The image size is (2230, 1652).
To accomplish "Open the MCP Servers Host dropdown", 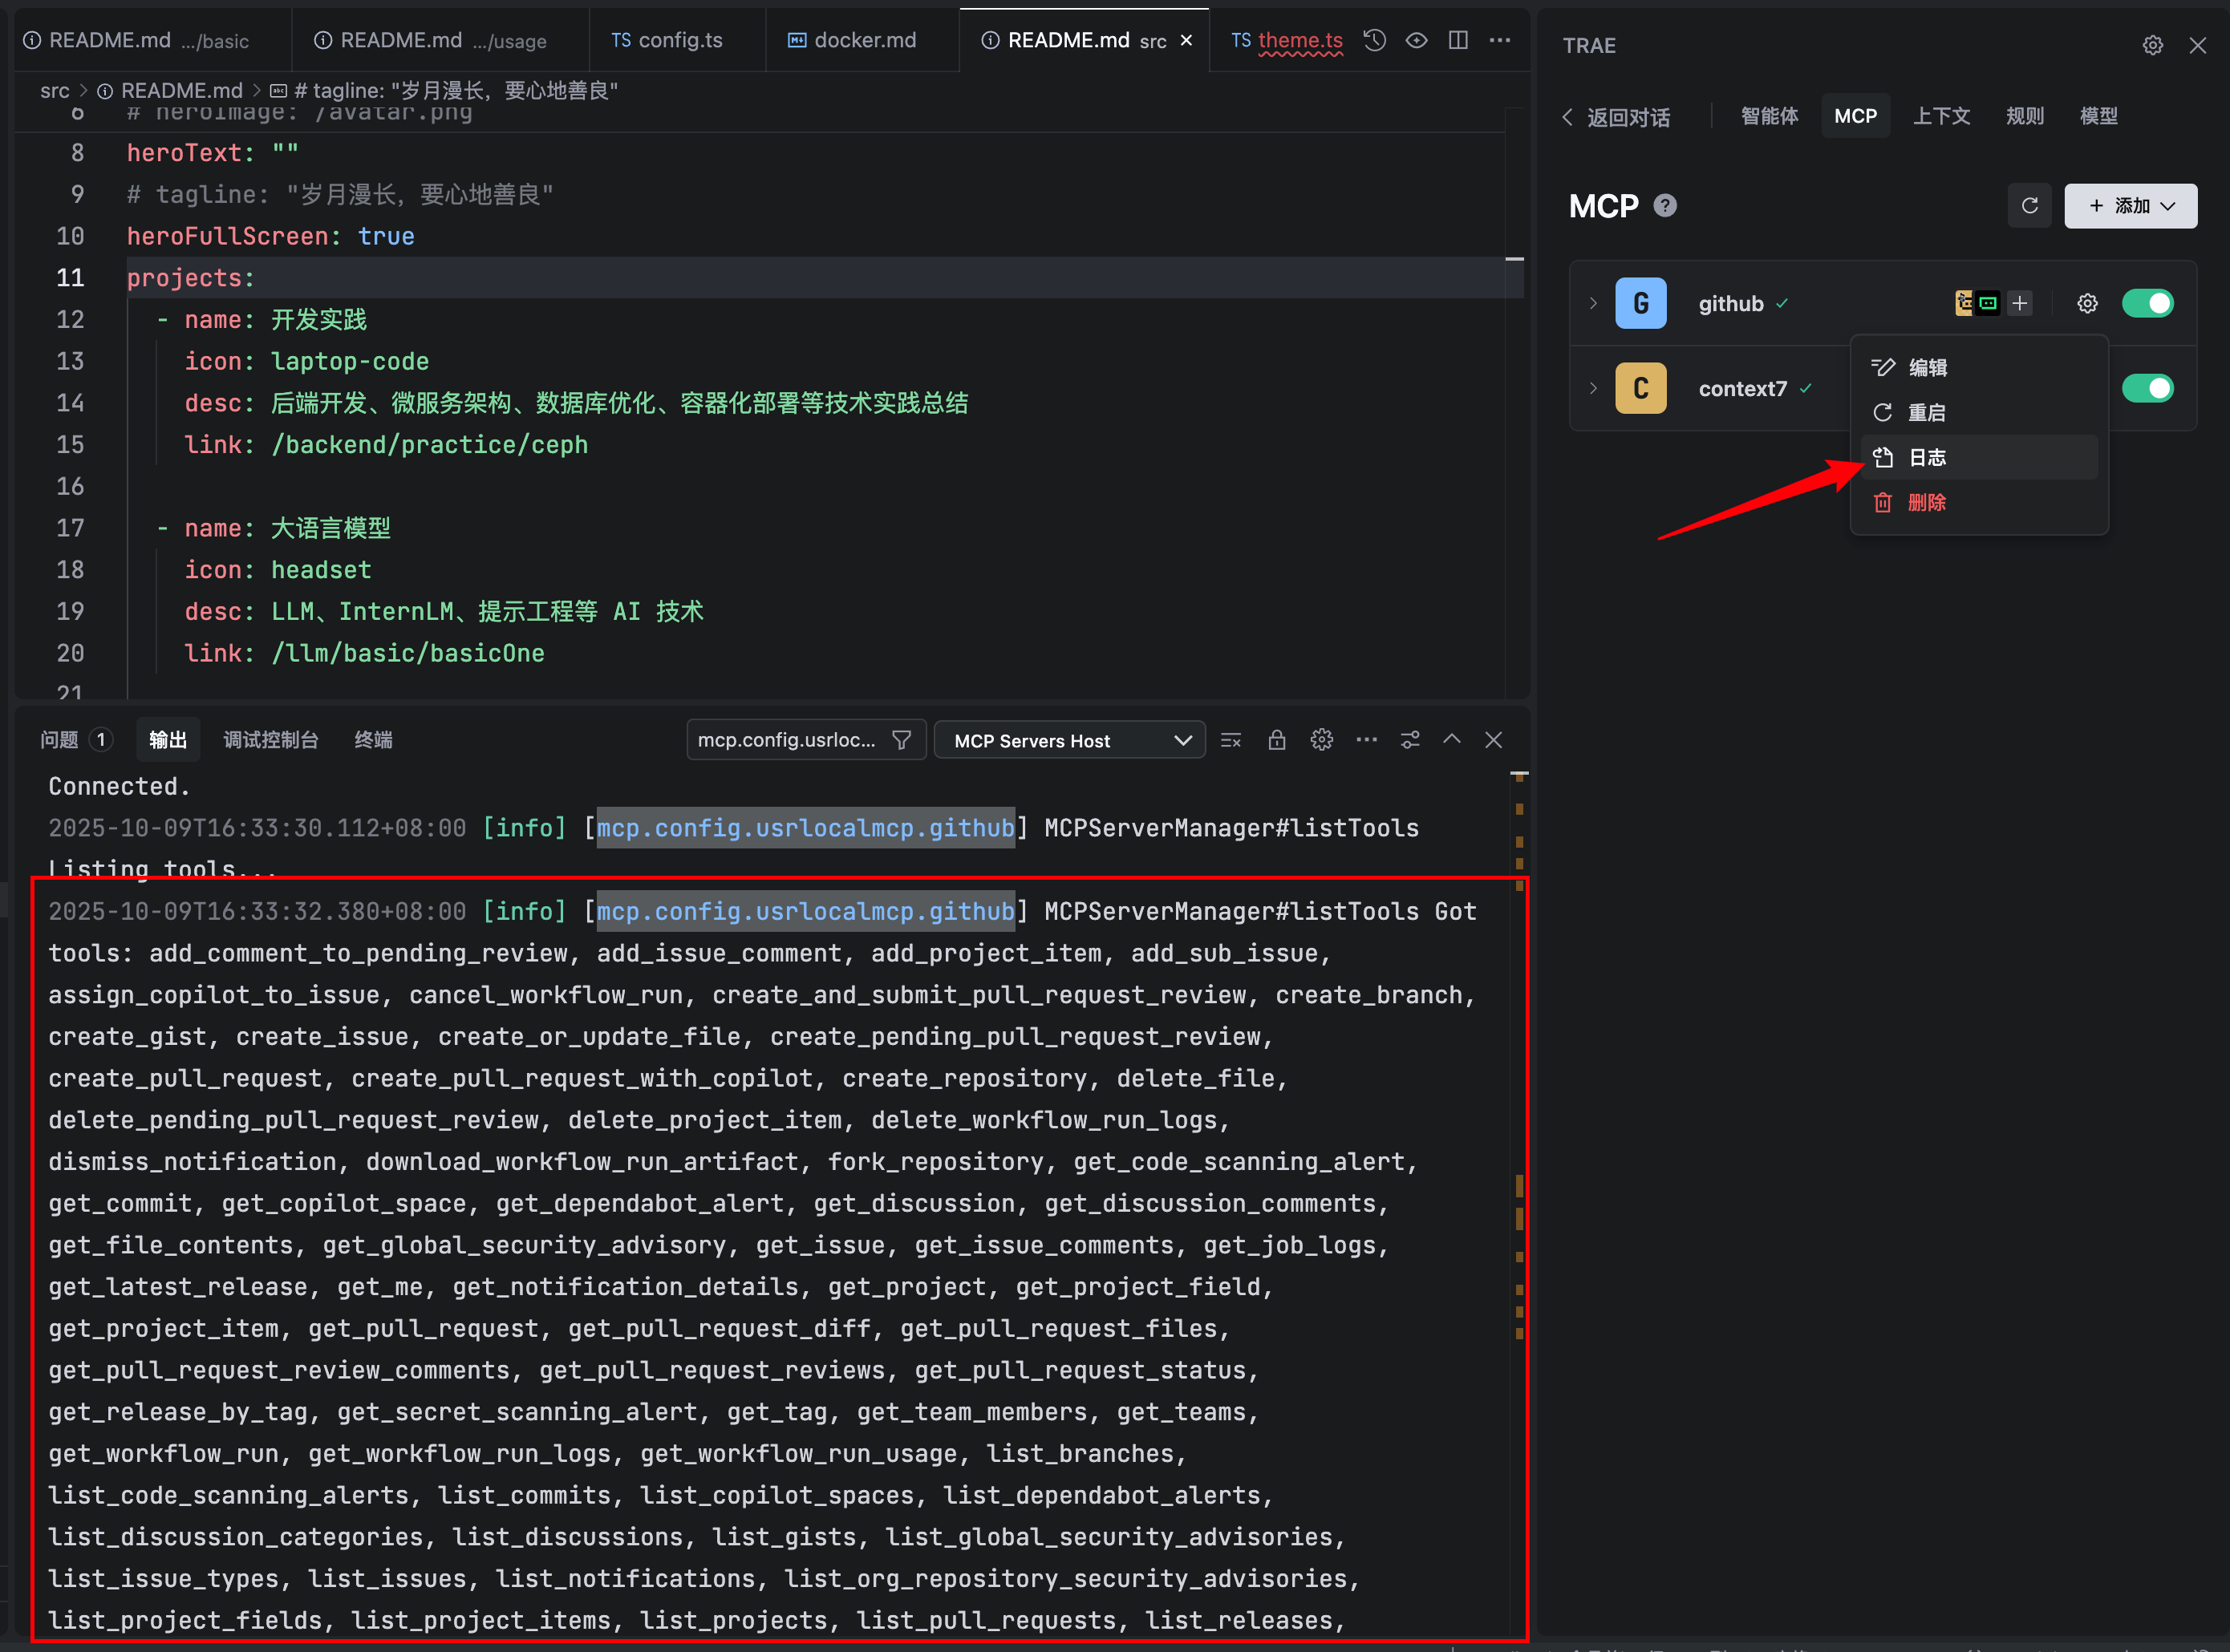I will [1069, 741].
